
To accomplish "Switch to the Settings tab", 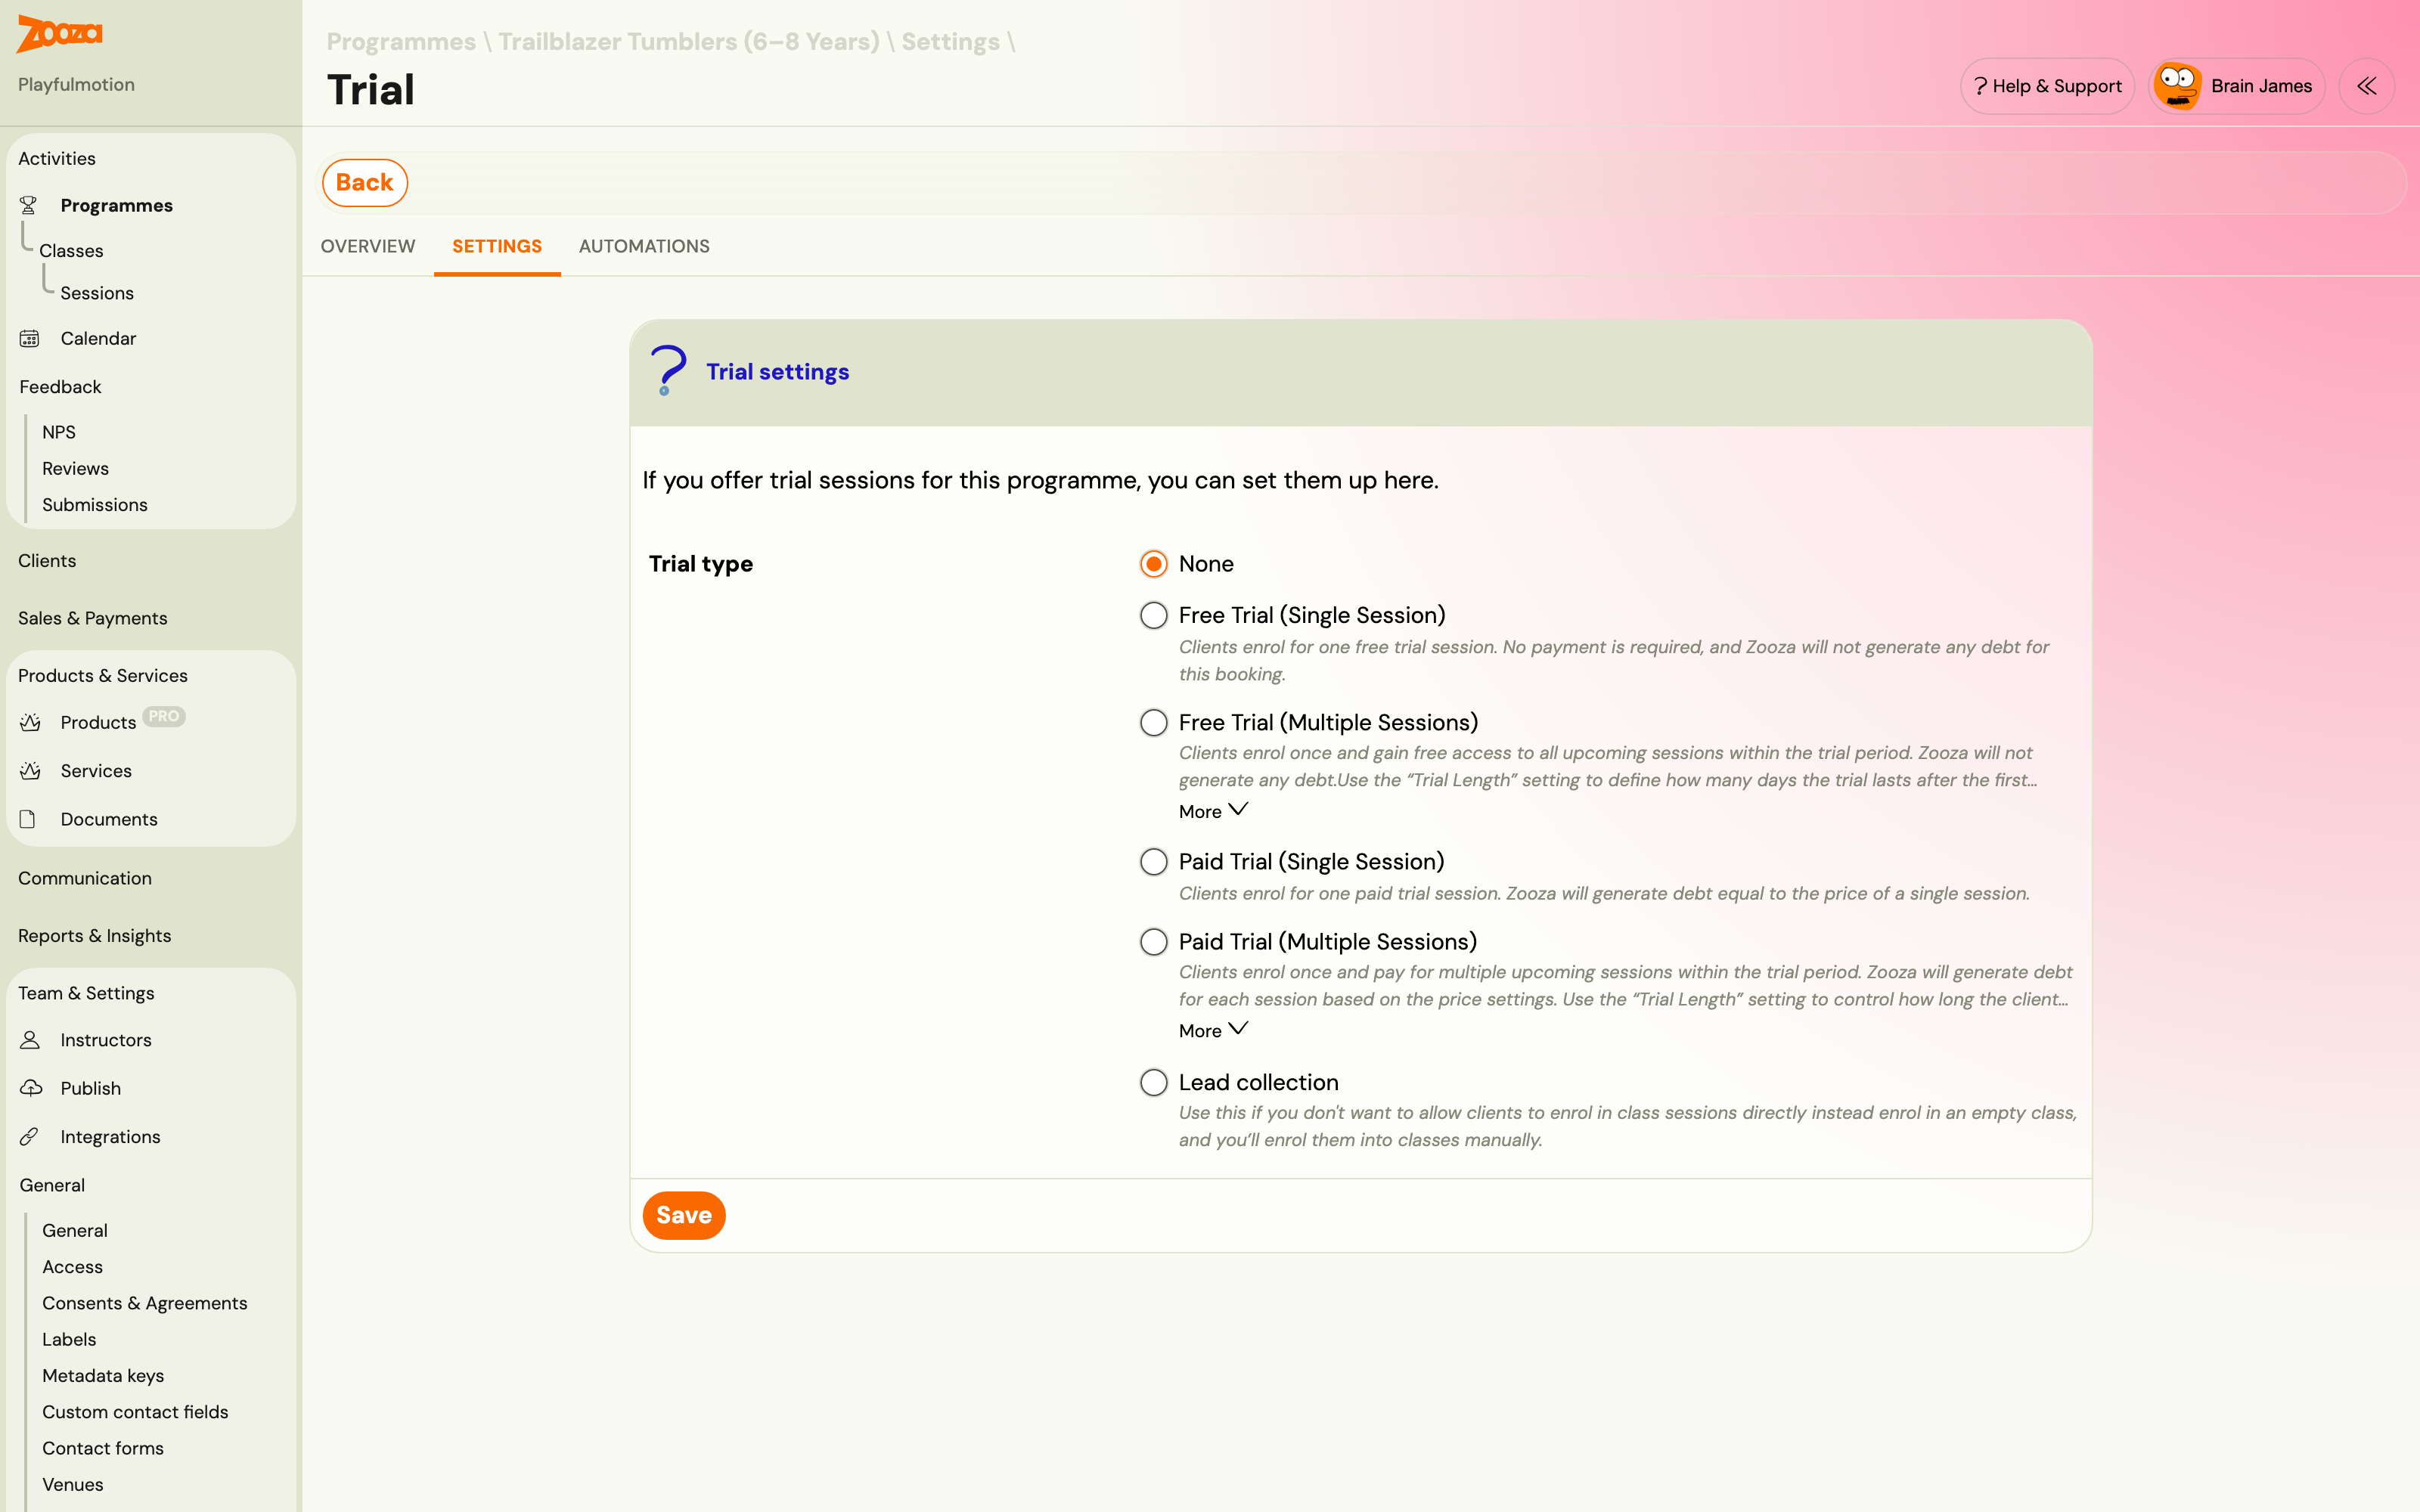I will [x=497, y=246].
